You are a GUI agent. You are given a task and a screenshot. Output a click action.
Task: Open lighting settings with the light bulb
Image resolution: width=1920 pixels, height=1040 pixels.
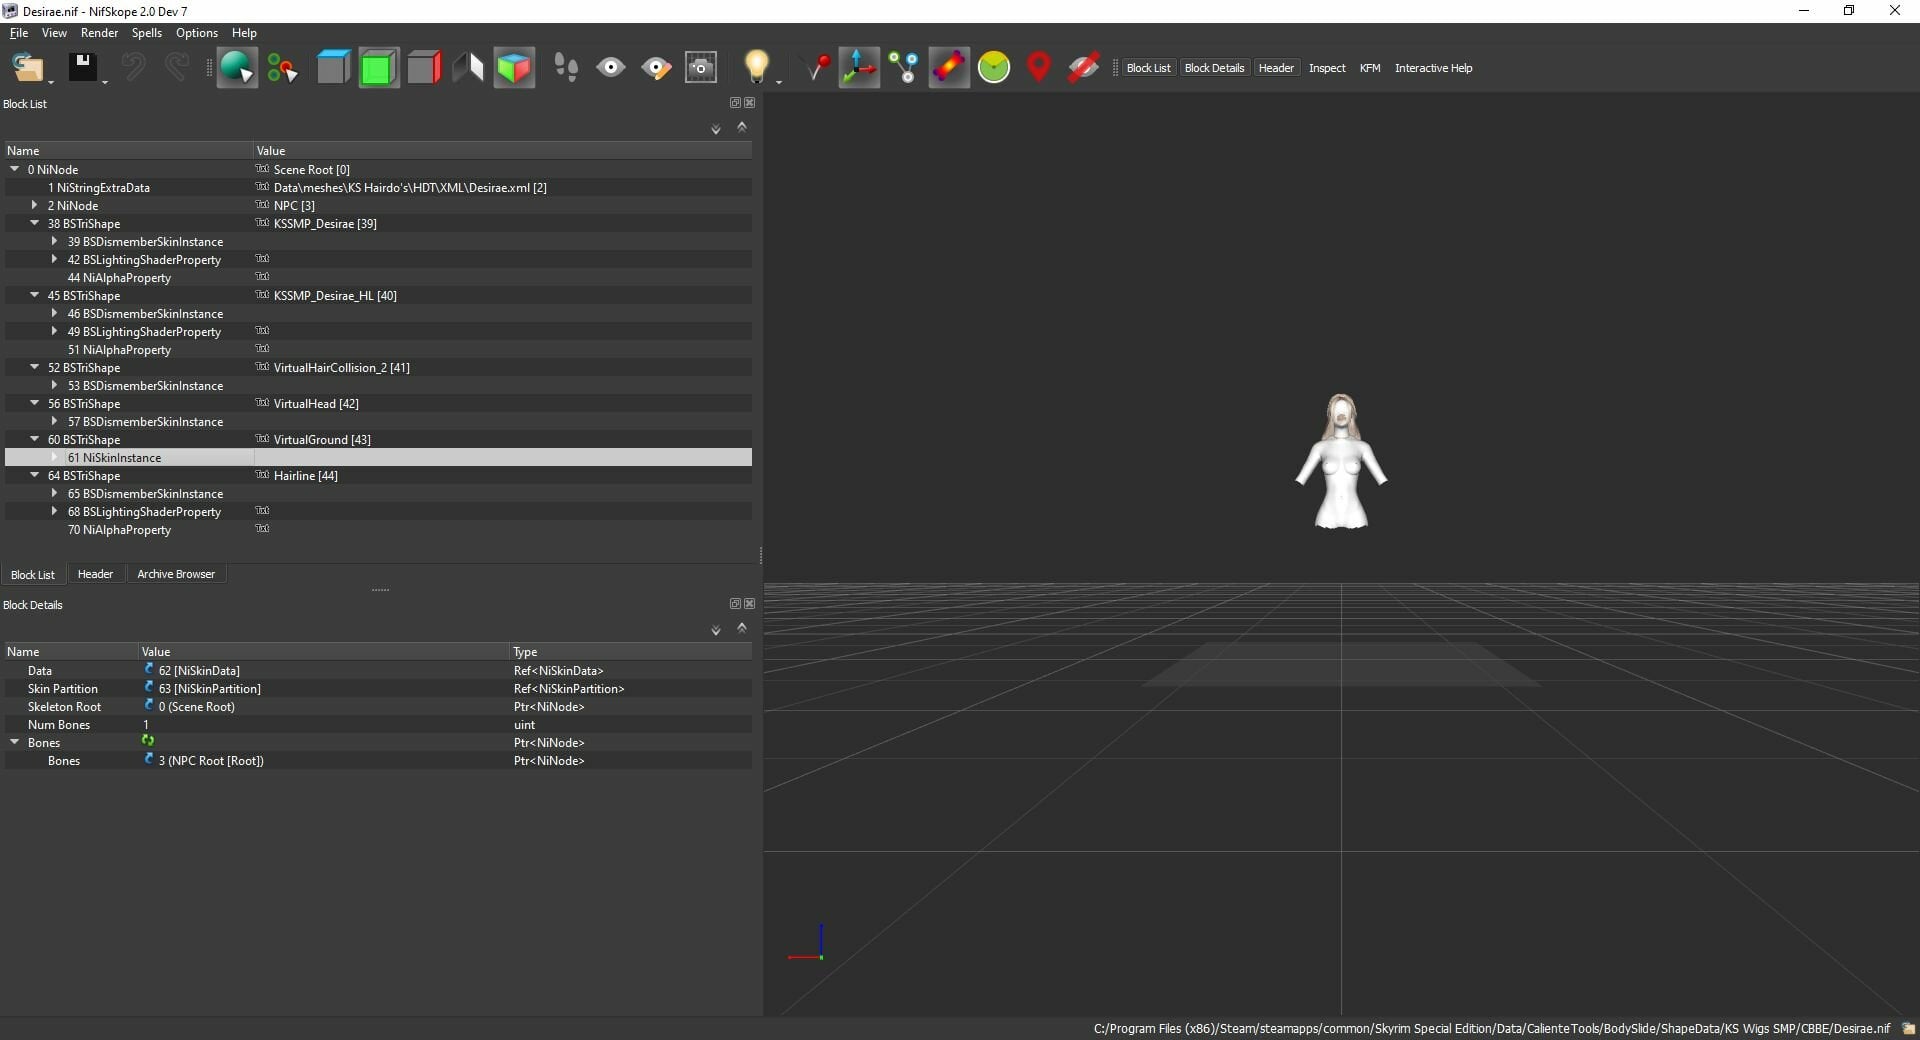757,68
